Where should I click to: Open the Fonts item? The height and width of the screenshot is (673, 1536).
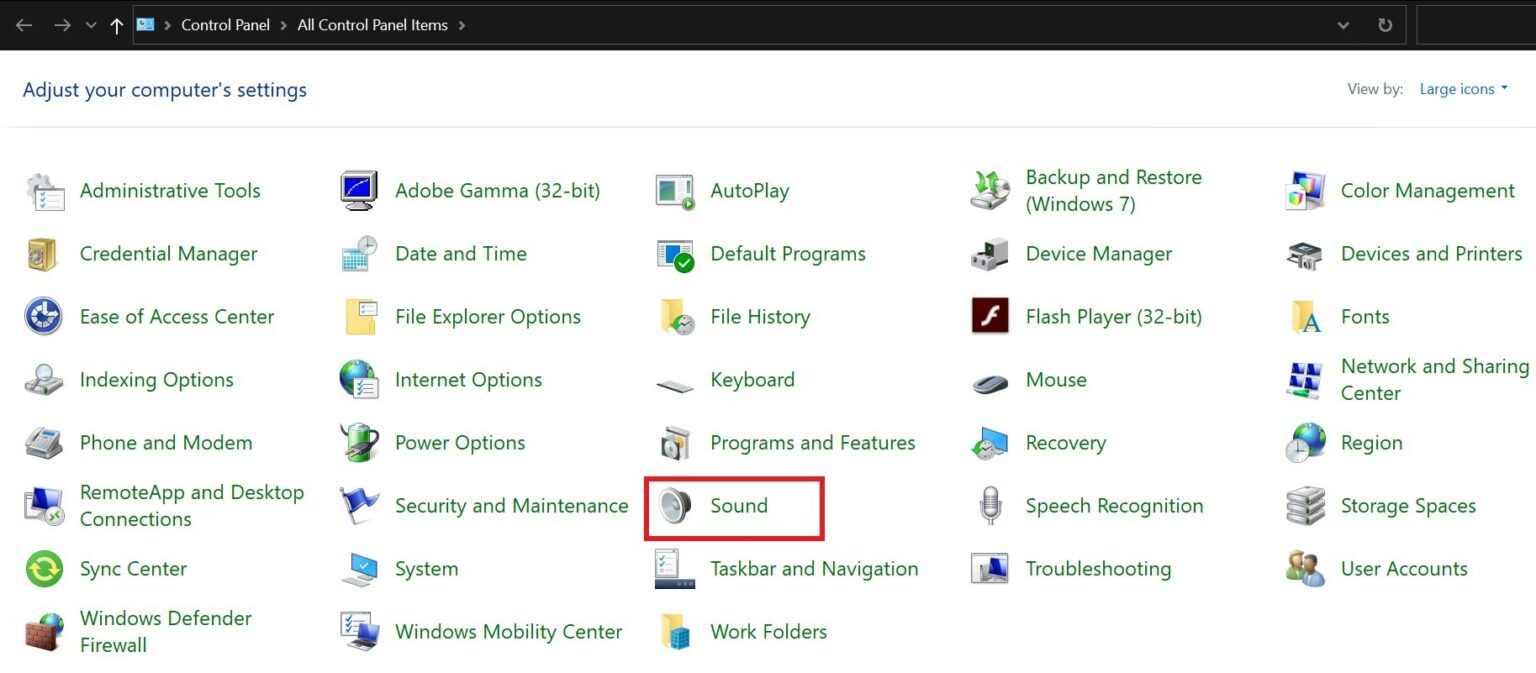[x=1363, y=317]
